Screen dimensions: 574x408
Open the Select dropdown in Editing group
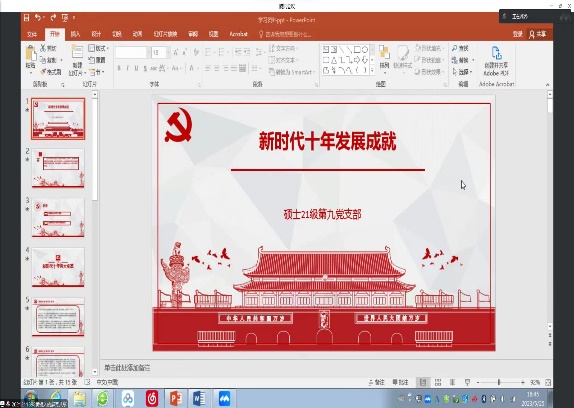(463, 72)
